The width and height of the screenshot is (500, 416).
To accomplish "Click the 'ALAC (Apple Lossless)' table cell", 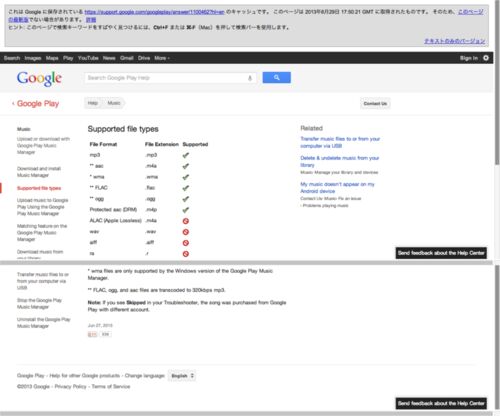I will pyautogui.click(x=115, y=221).
